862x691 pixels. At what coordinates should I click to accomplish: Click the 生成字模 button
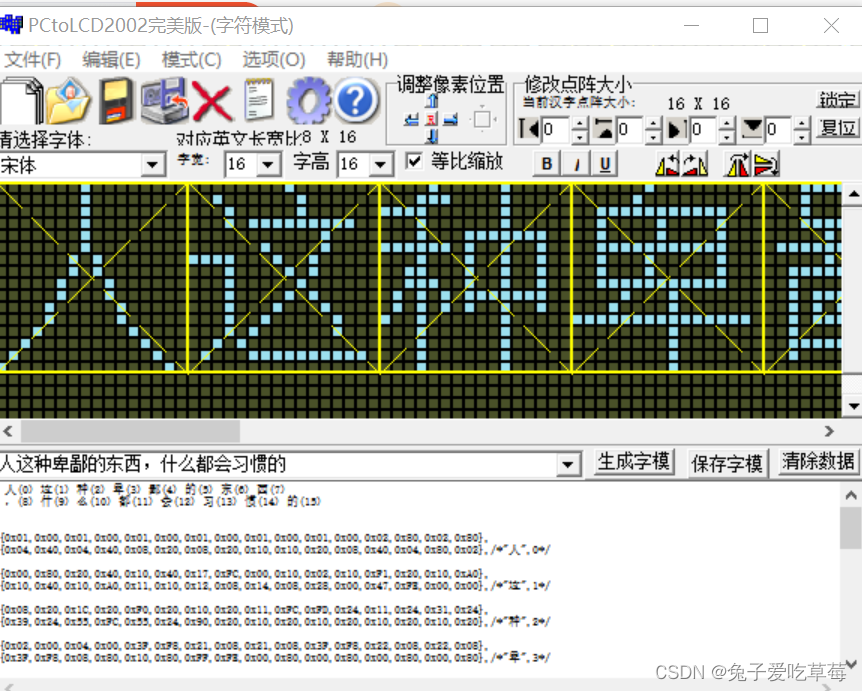[x=632, y=462]
